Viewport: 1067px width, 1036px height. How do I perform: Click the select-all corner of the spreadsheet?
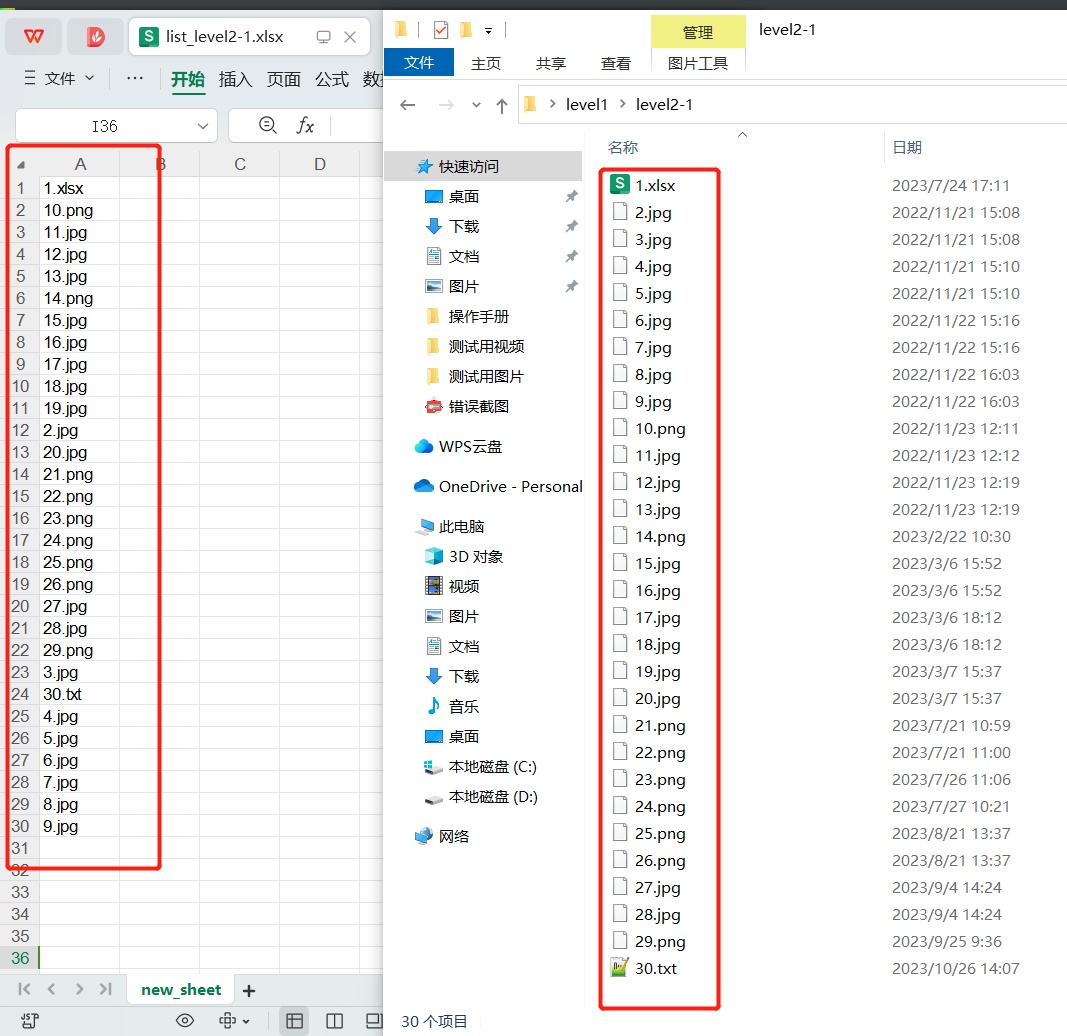pos(20,164)
